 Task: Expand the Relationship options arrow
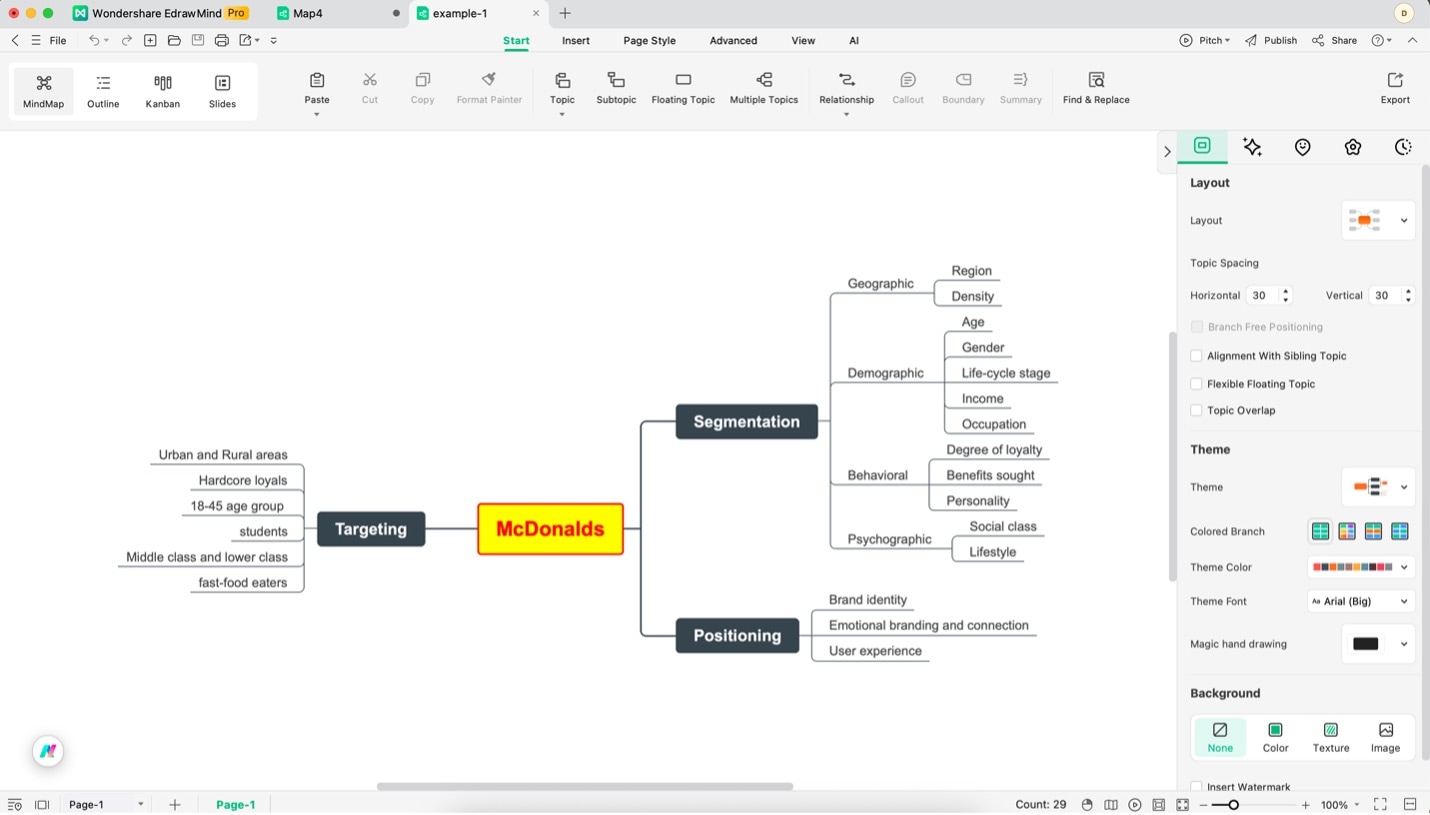coord(846,114)
